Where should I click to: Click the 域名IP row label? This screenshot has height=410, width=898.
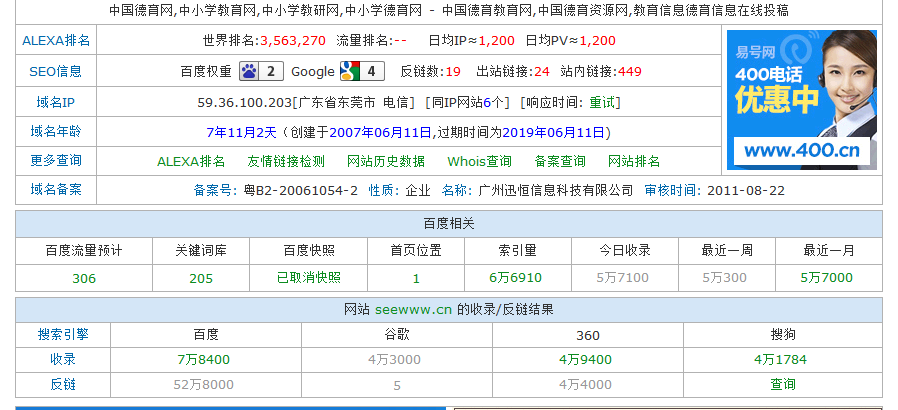point(56,102)
